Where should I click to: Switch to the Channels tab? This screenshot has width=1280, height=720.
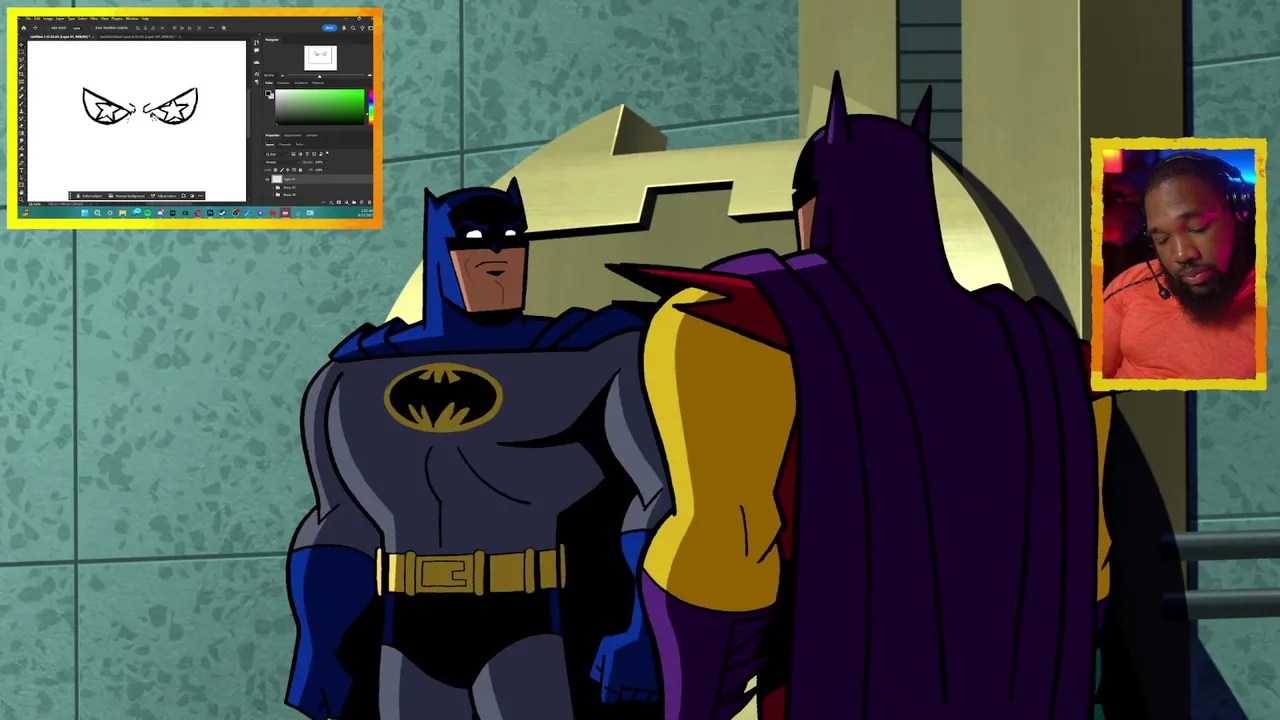[284, 145]
